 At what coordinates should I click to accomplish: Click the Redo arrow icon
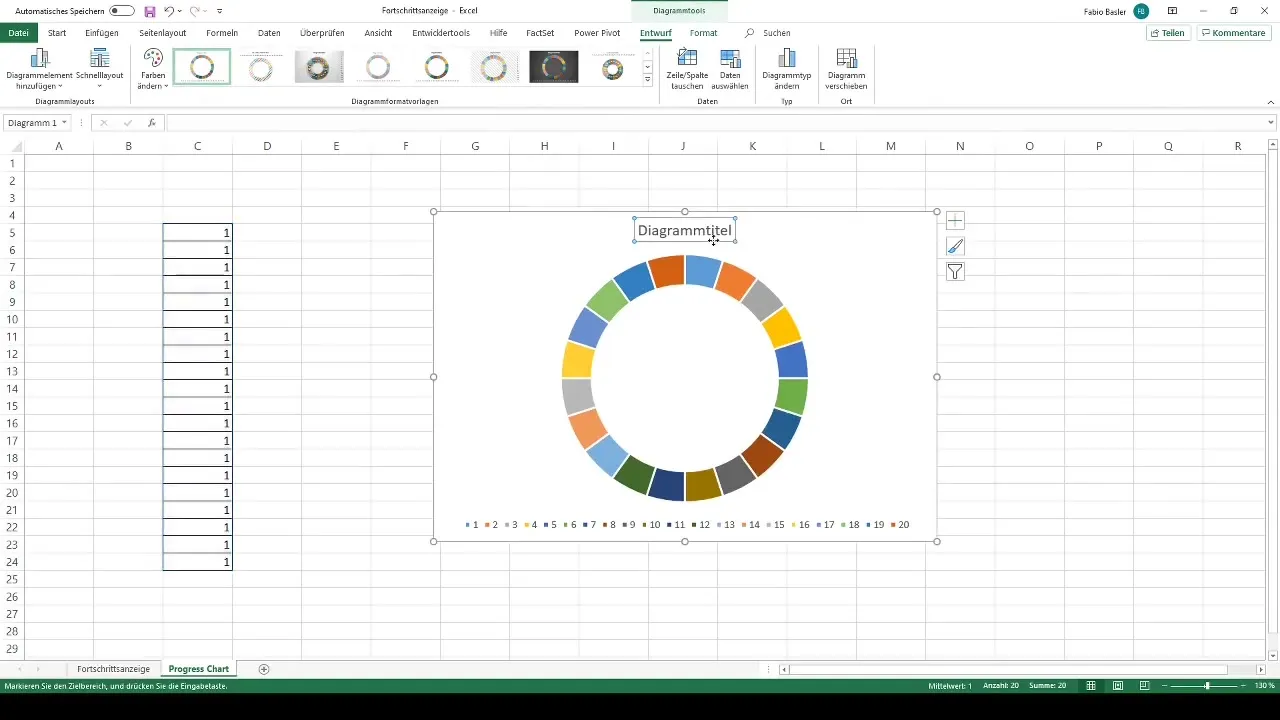point(194,10)
